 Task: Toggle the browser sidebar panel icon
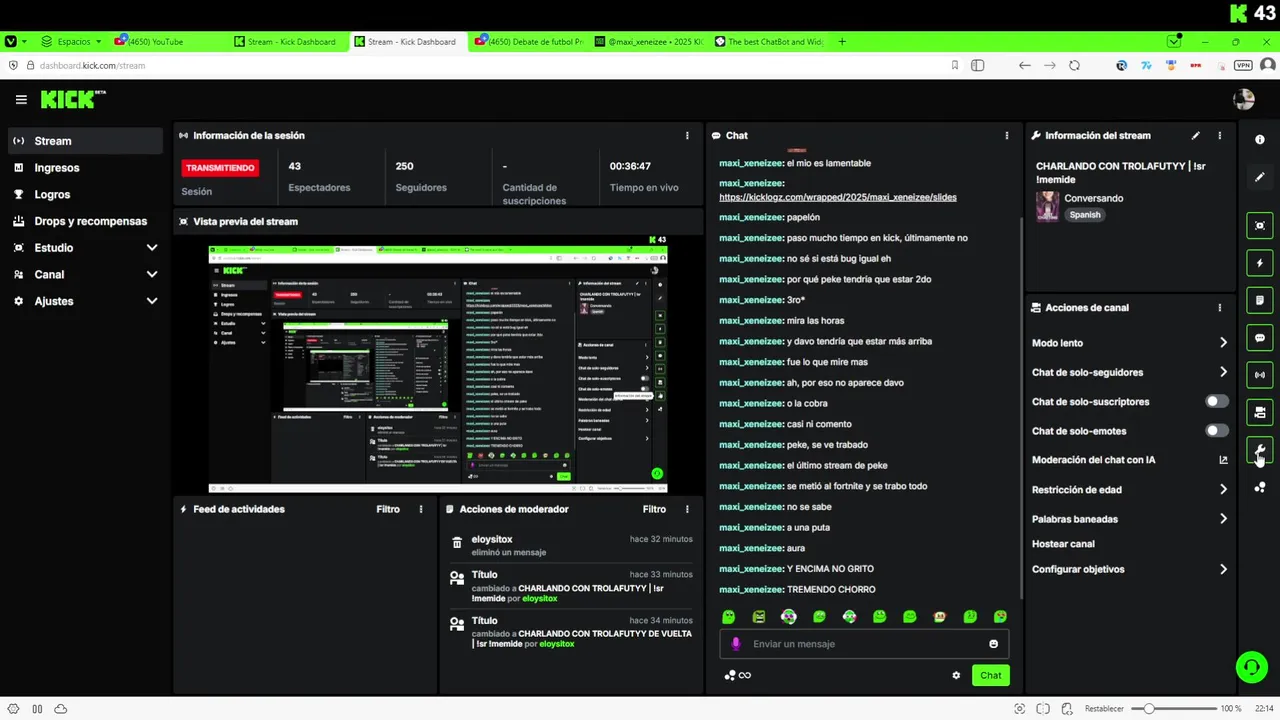[978, 65]
